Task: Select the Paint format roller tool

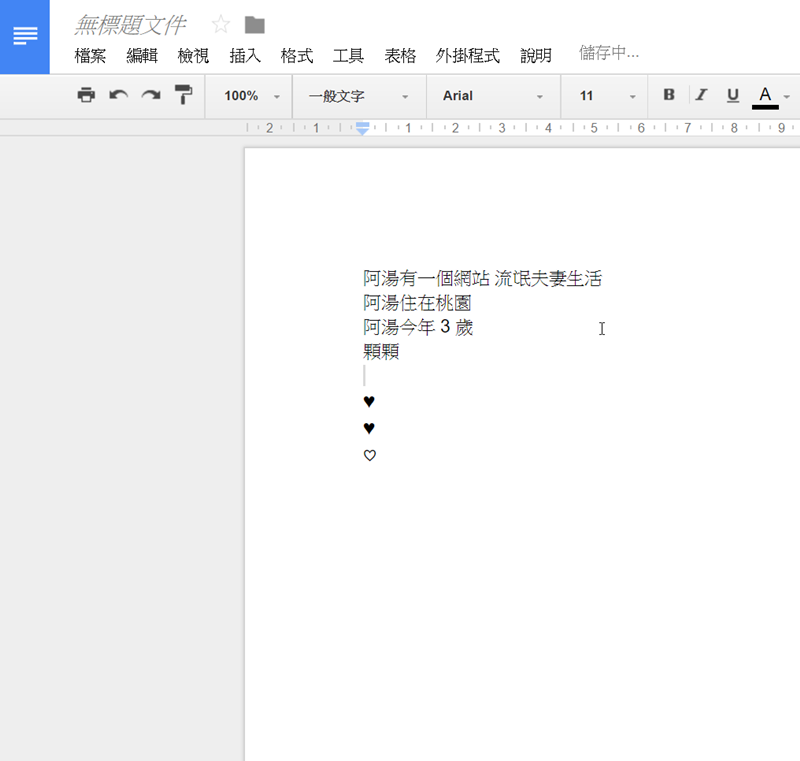Action: (183, 96)
